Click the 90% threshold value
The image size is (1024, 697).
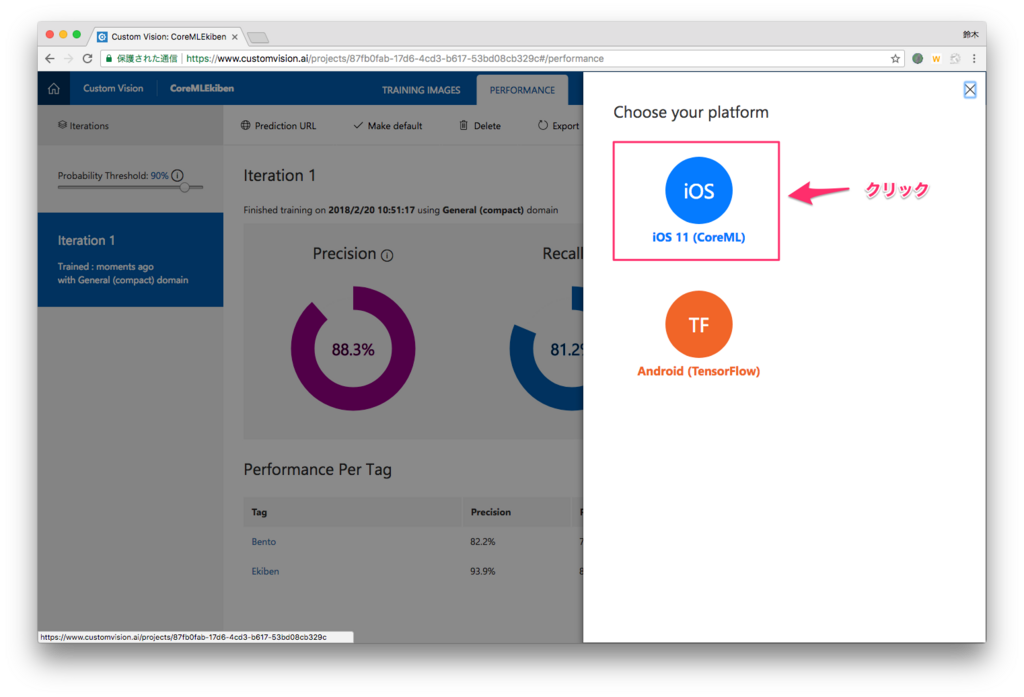[159, 176]
